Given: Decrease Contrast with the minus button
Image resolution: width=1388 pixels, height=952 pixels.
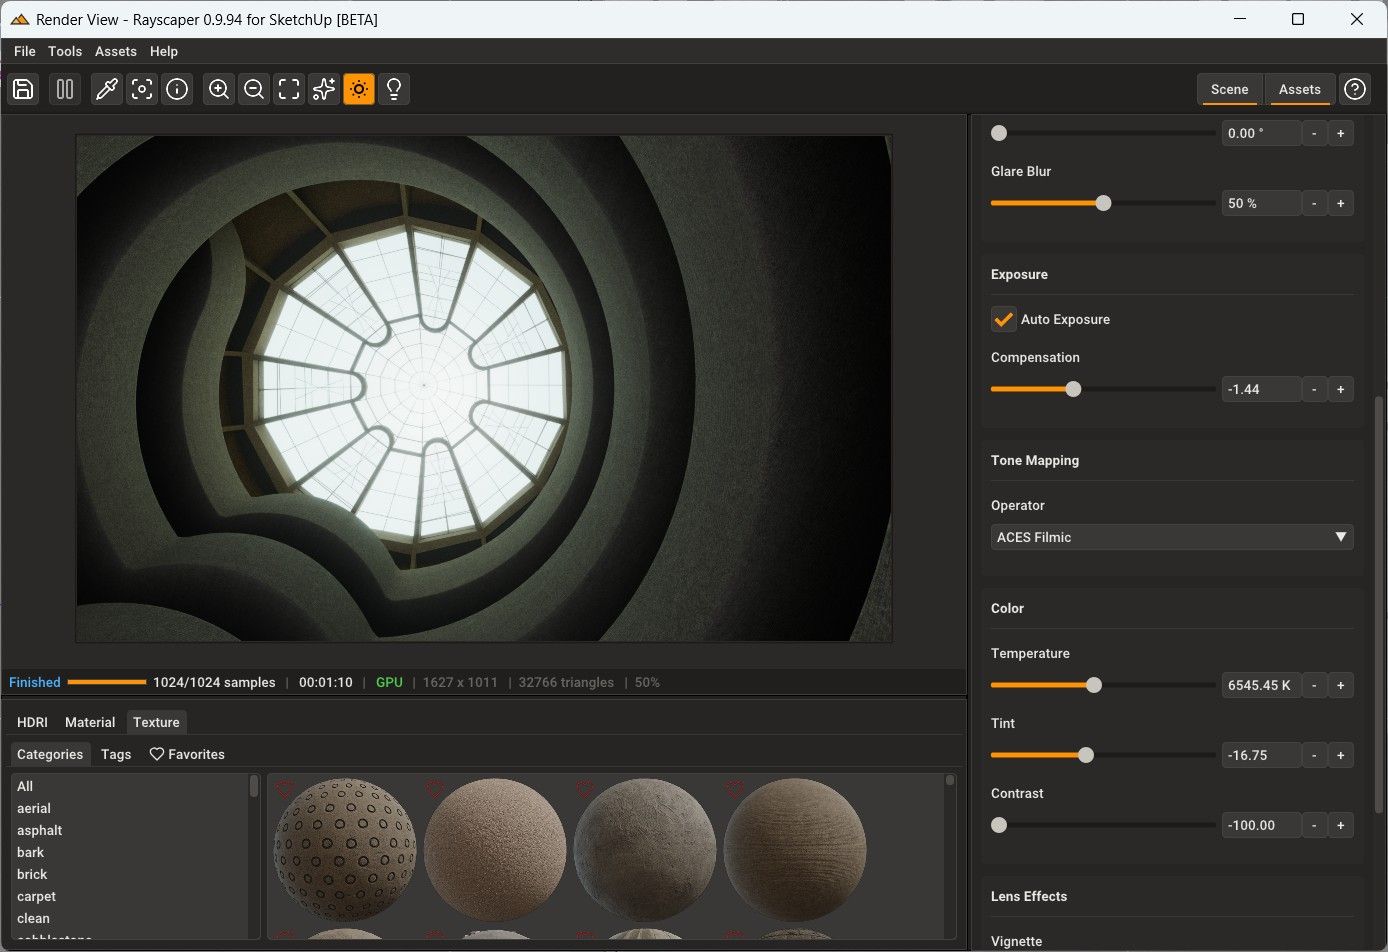Looking at the screenshot, I should coord(1314,825).
